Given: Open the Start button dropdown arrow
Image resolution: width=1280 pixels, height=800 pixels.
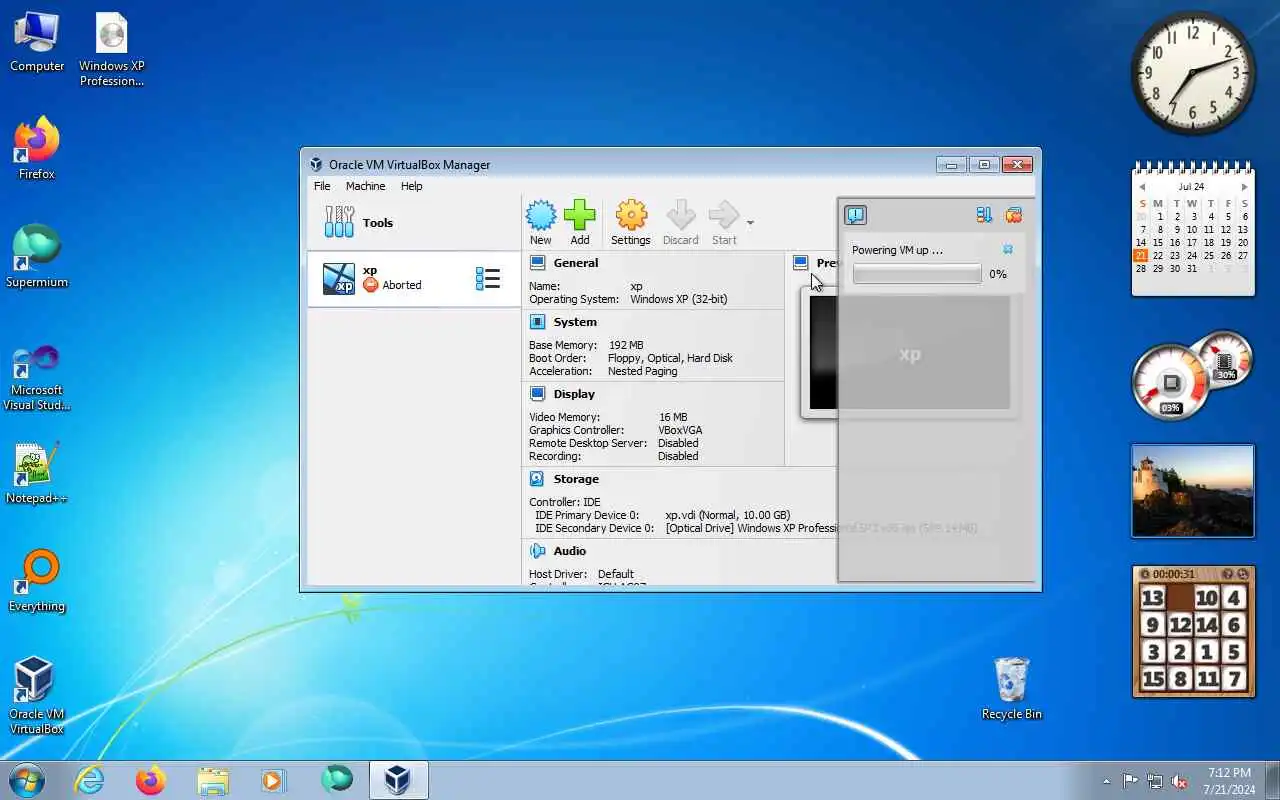Looking at the screenshot, I should tap(750, 223).
